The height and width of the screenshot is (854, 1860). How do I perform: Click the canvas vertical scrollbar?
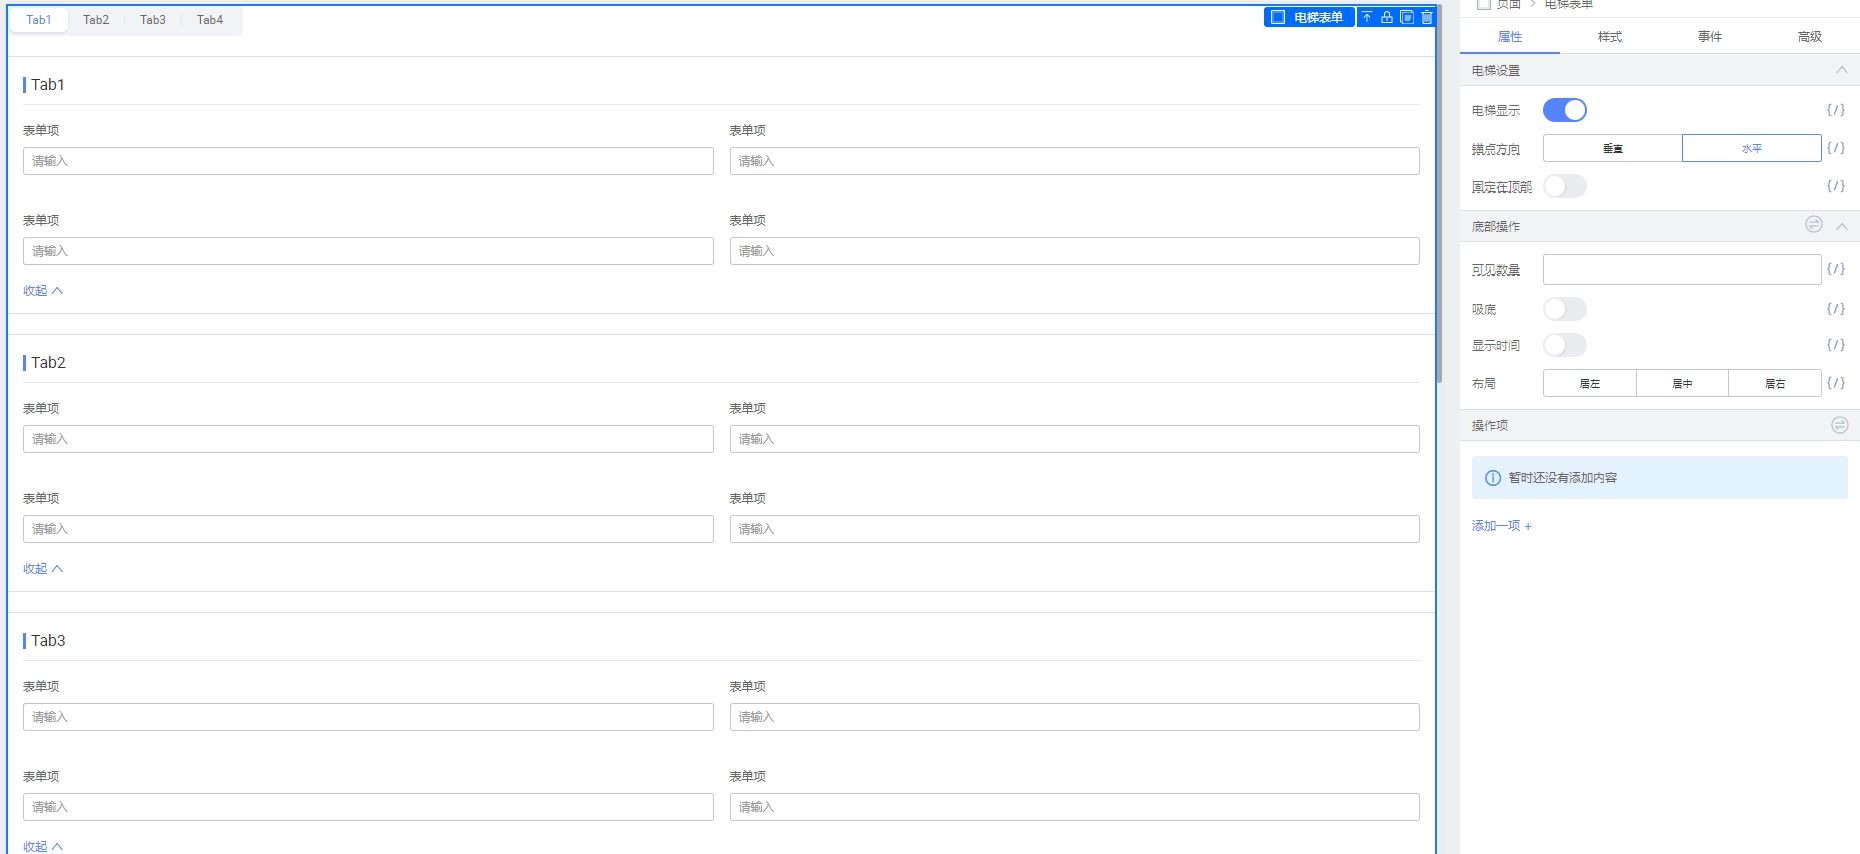[x=1439, y=195]
